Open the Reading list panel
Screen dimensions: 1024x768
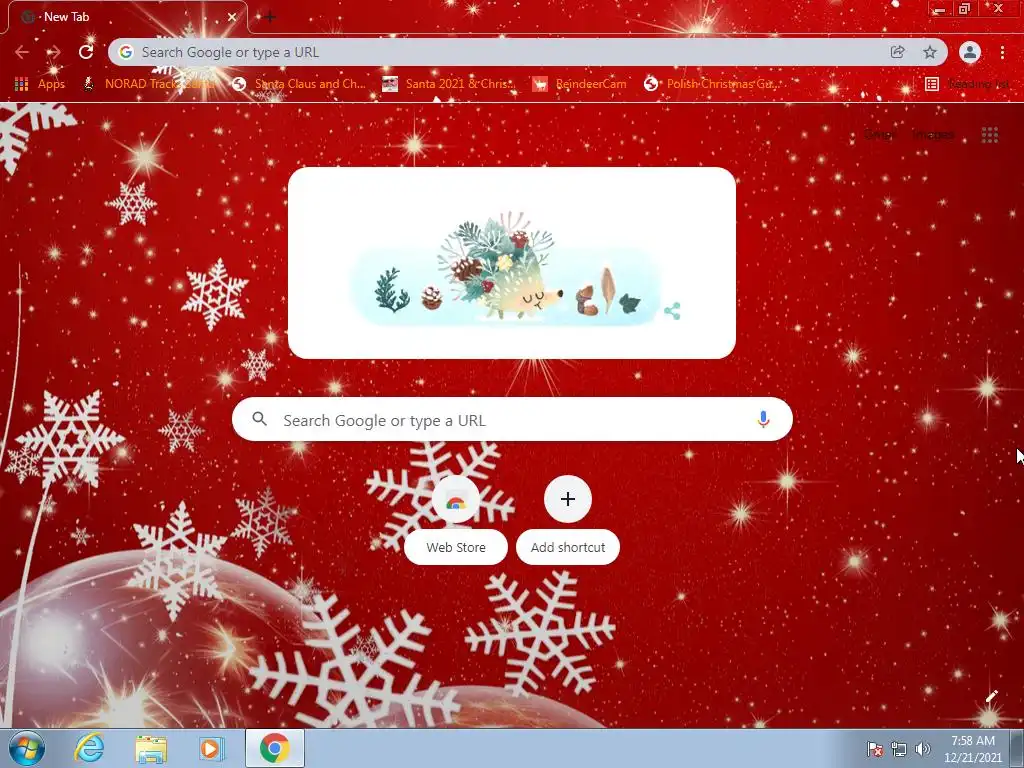(x=967, y=84)
